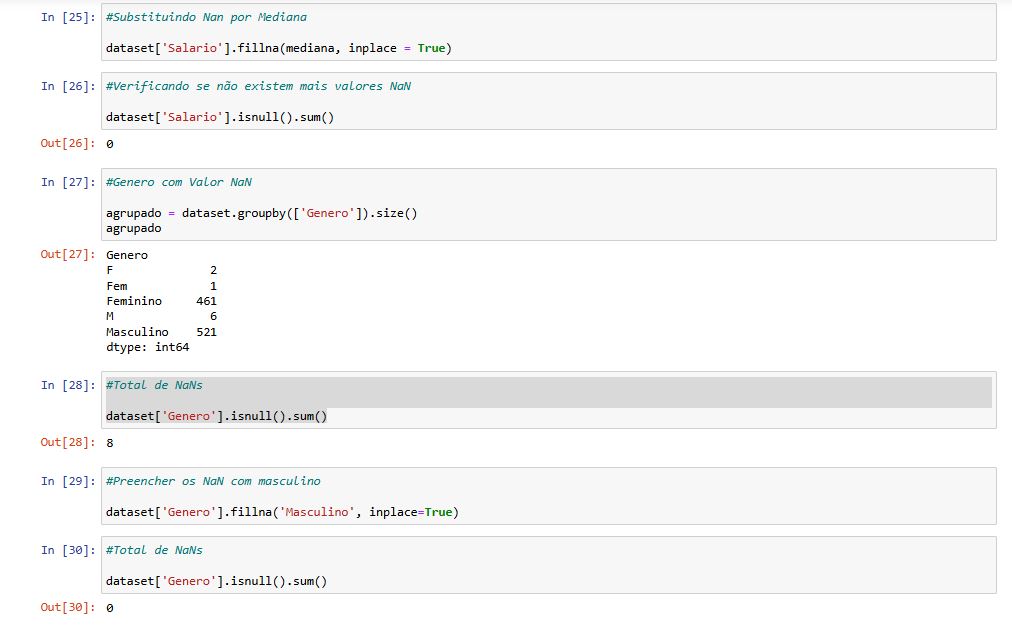Screen dimensions: 1012x627
Task: Click the Out[30] output value 0
Action: (x=110, y=608)
